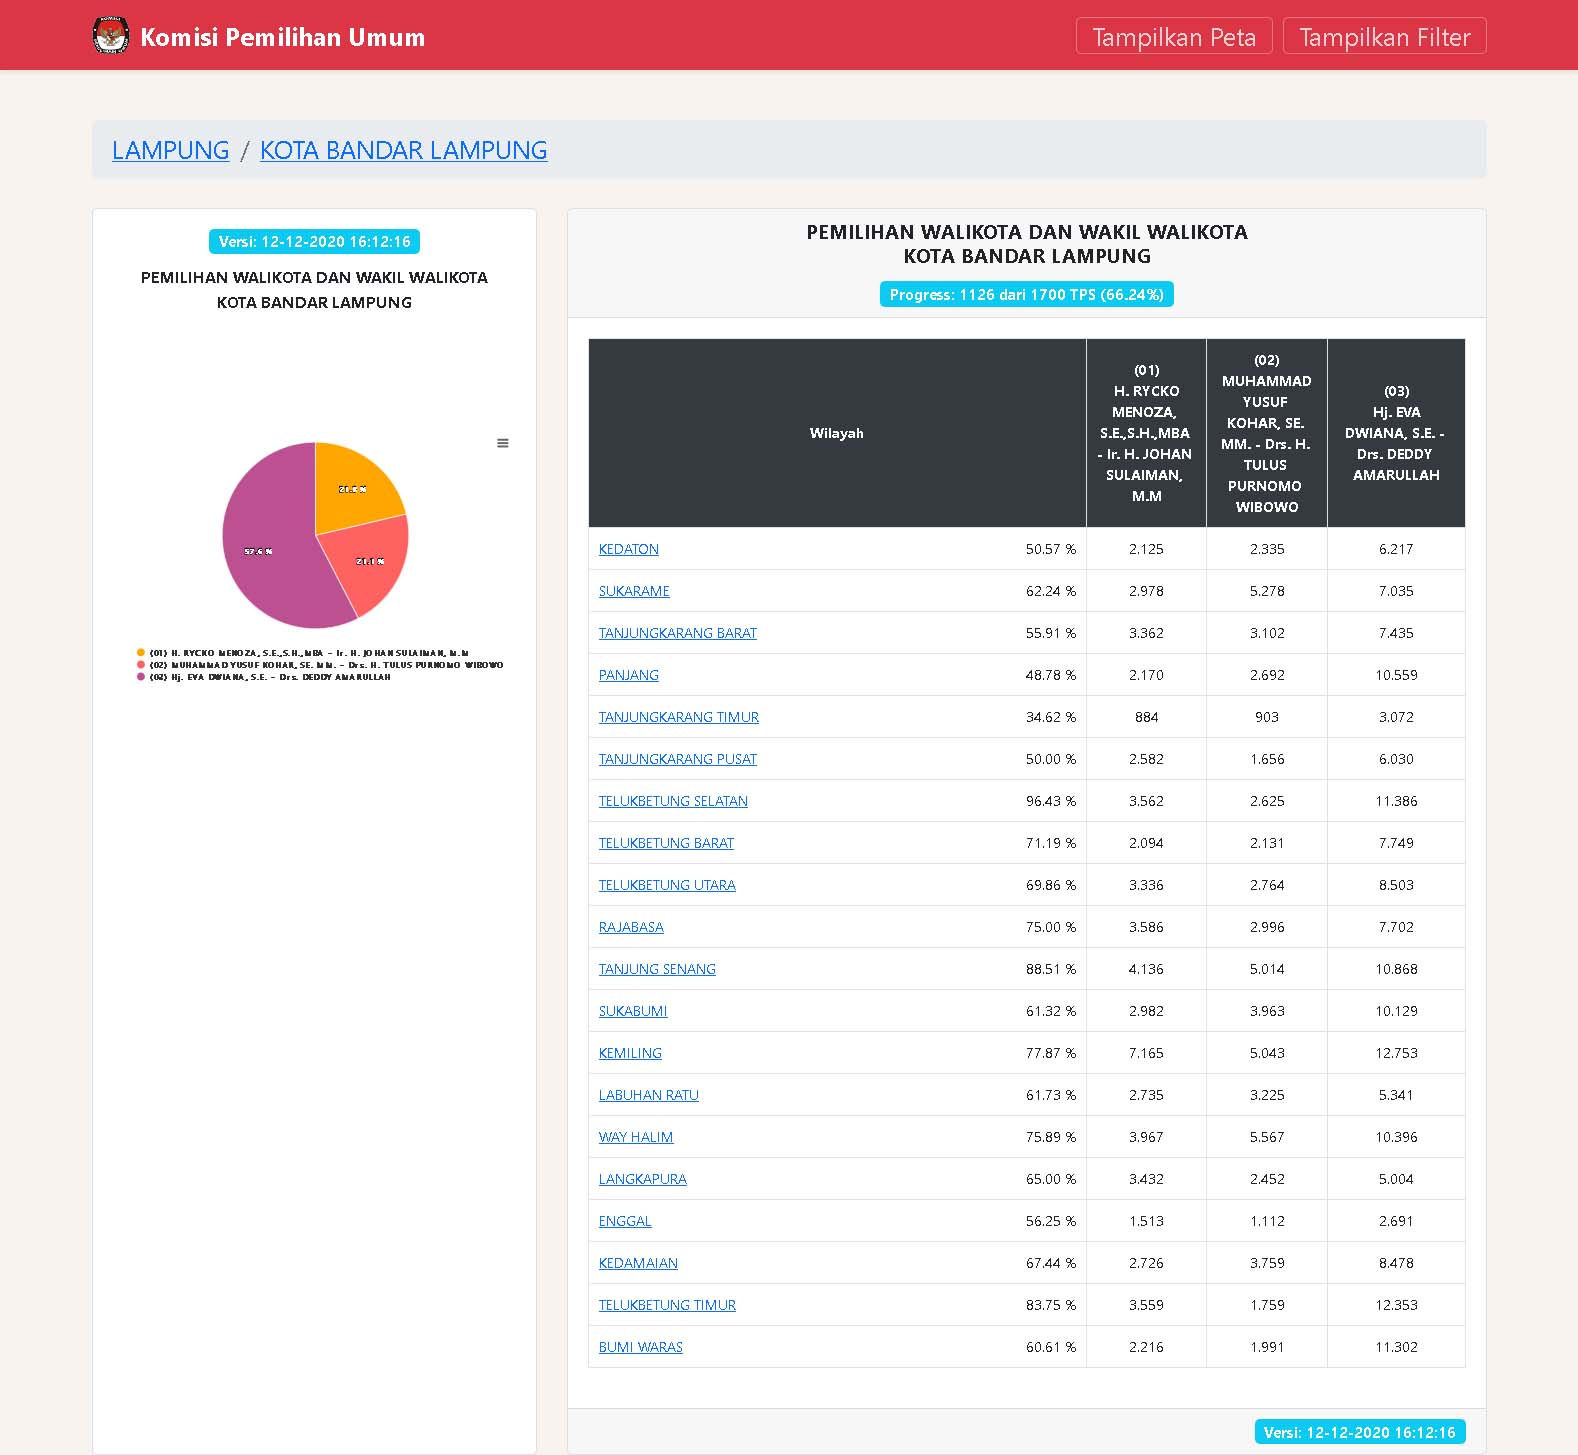Click the Progress 1126 dari 1700 TPS badge
Viewport: 1578px width, 1455px height.
1026,295
